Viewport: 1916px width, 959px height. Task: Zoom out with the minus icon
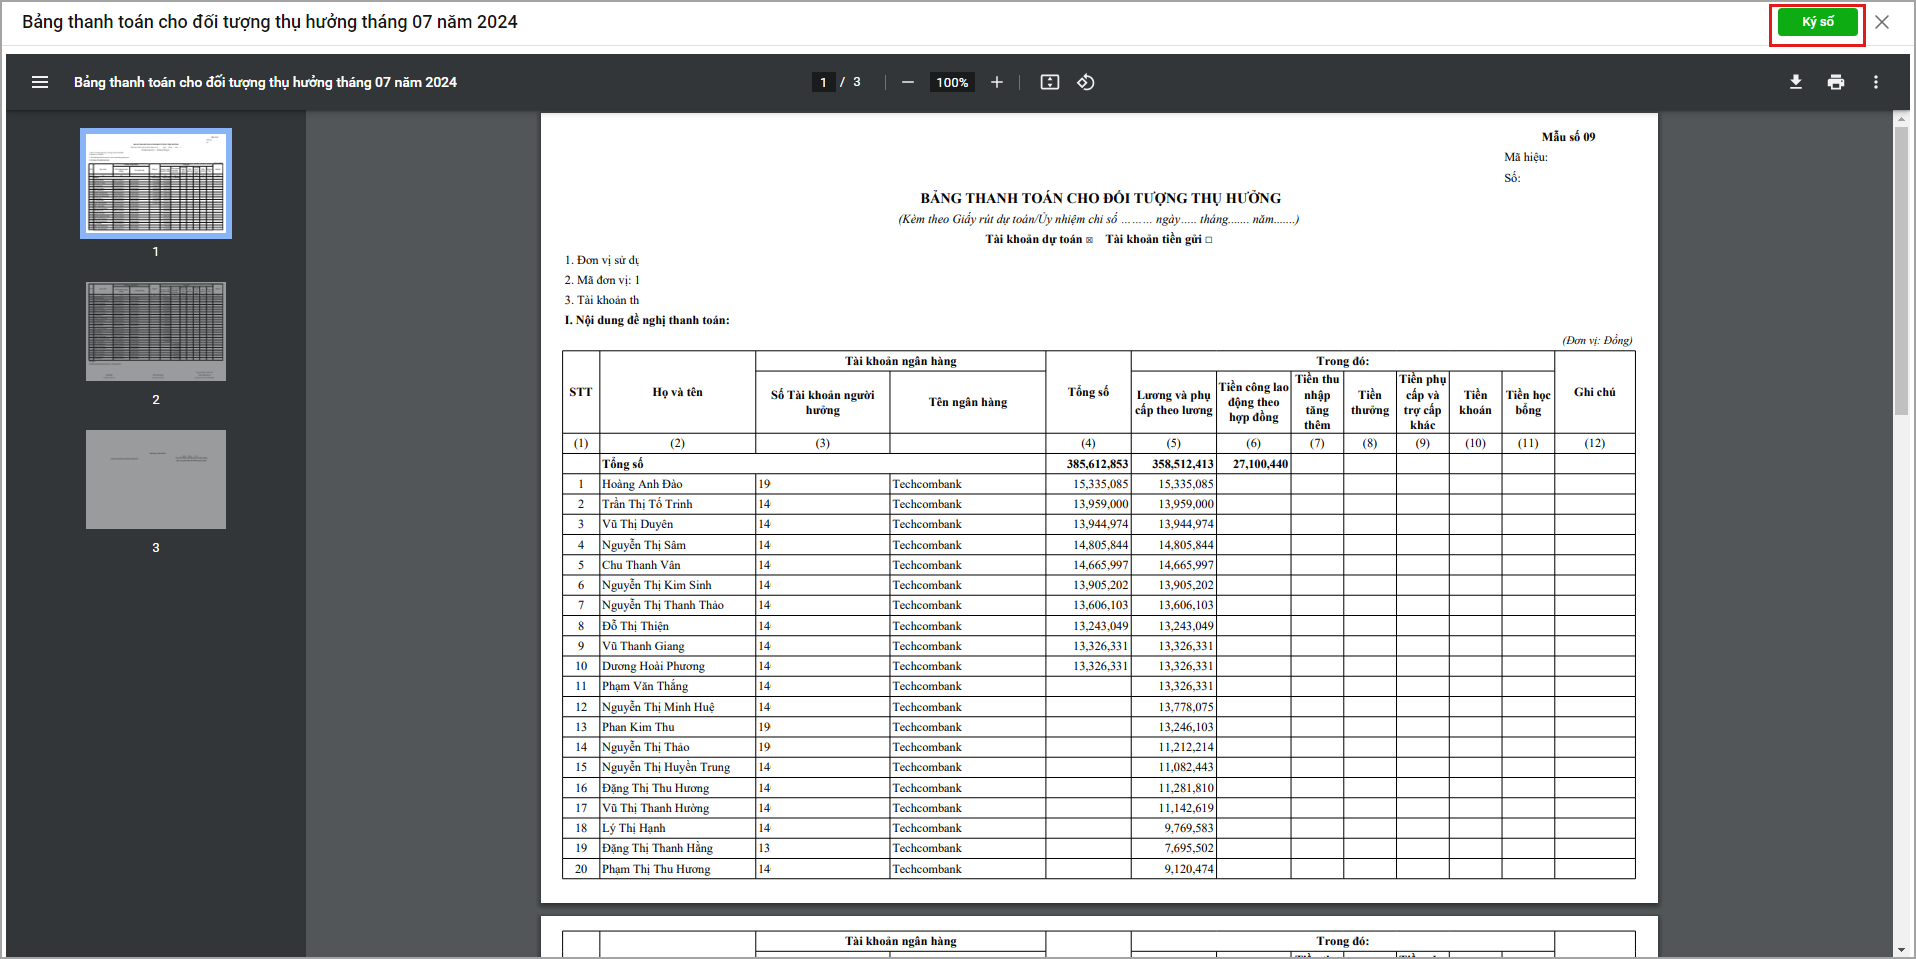coord(907,82)
